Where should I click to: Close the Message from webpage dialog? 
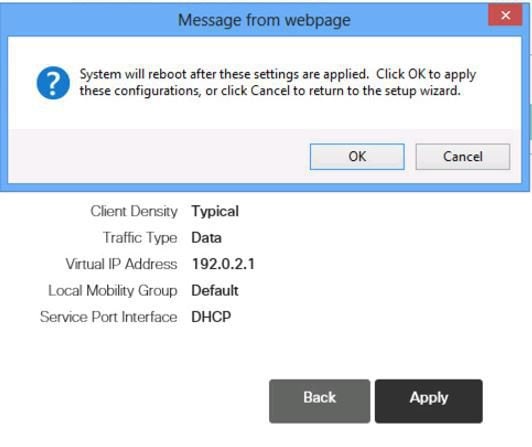click(505, 15)
